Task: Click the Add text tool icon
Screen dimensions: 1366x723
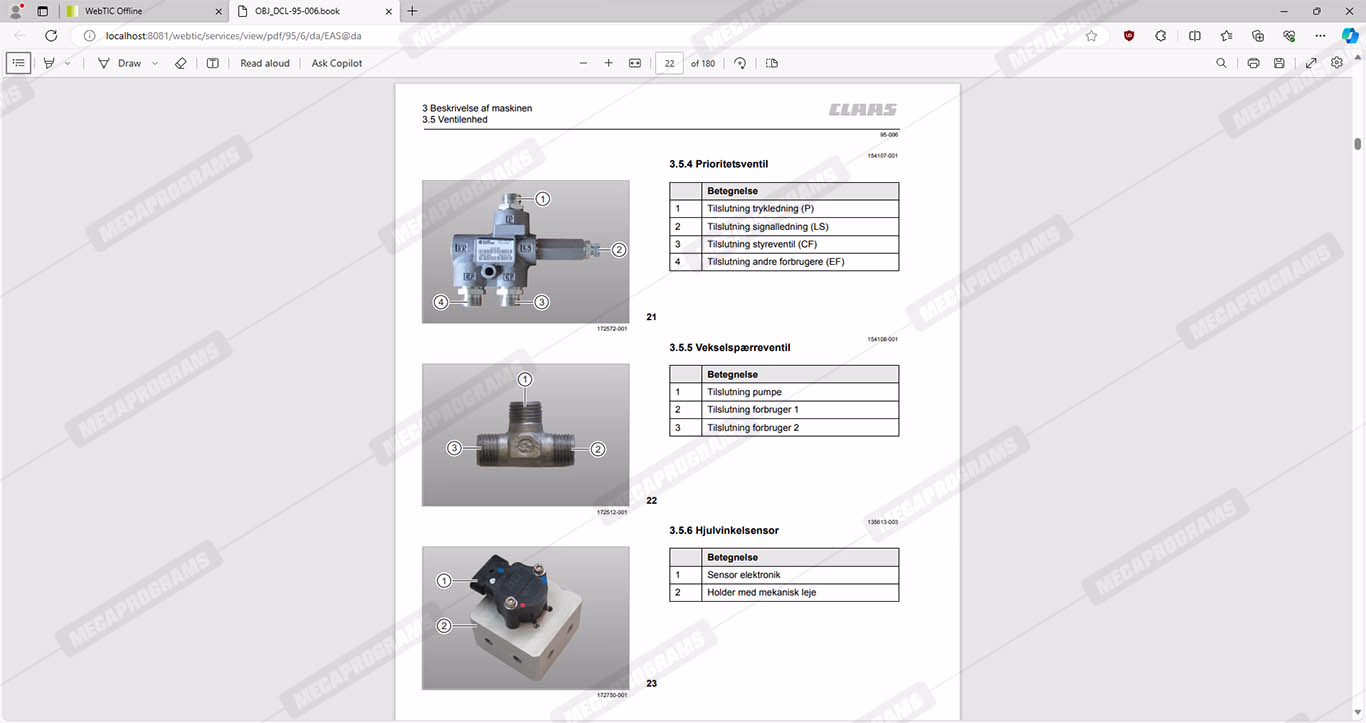Action: pos(213,63)
